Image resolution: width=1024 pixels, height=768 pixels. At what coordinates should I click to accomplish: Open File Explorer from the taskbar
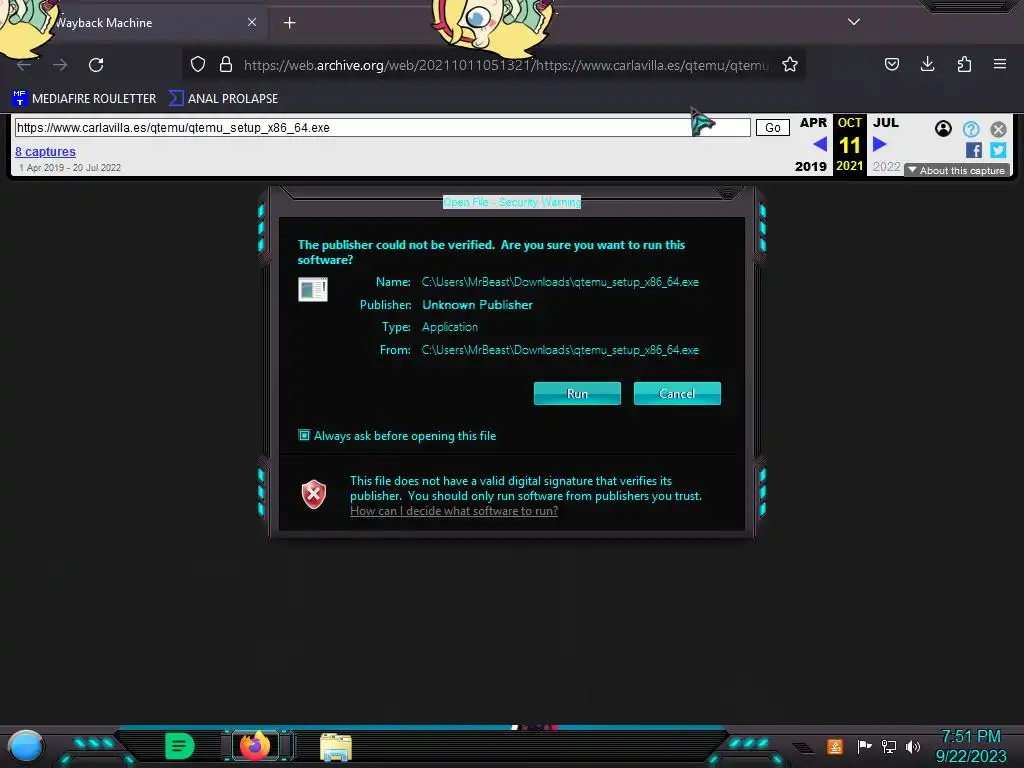tap(336, 747)
